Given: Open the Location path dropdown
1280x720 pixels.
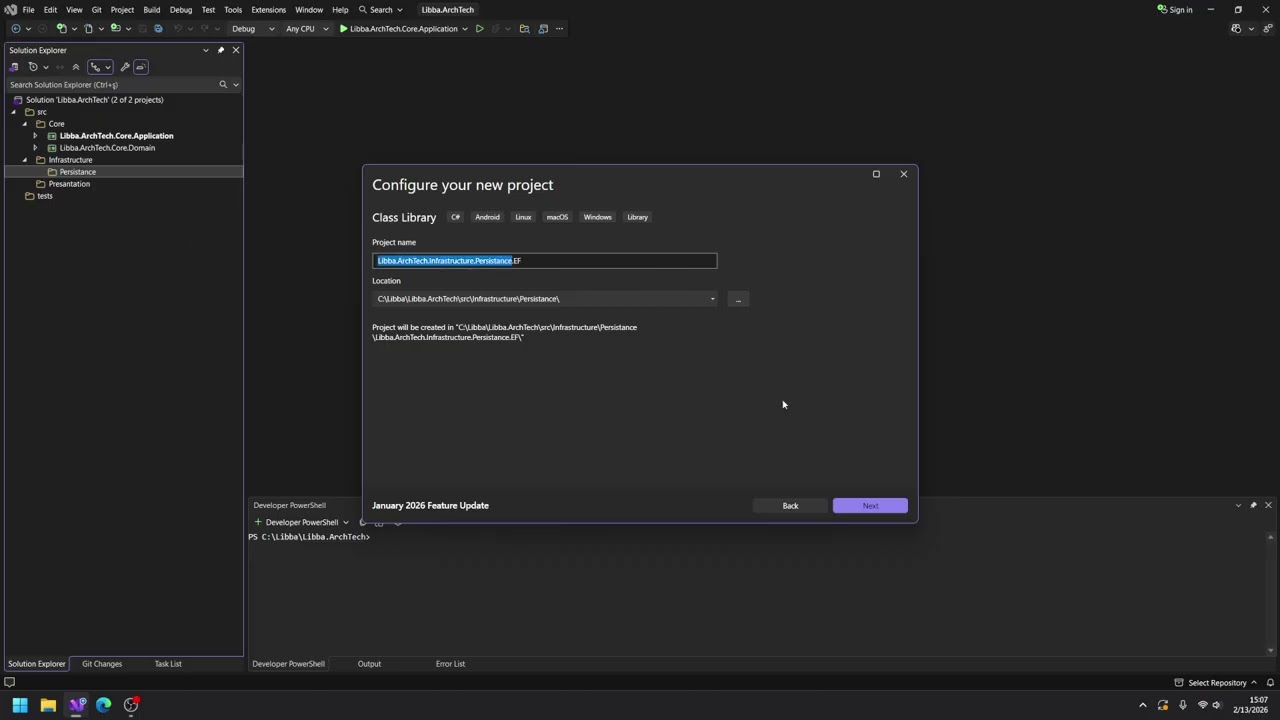Looking at the screenshot, I should click(712, 299).
